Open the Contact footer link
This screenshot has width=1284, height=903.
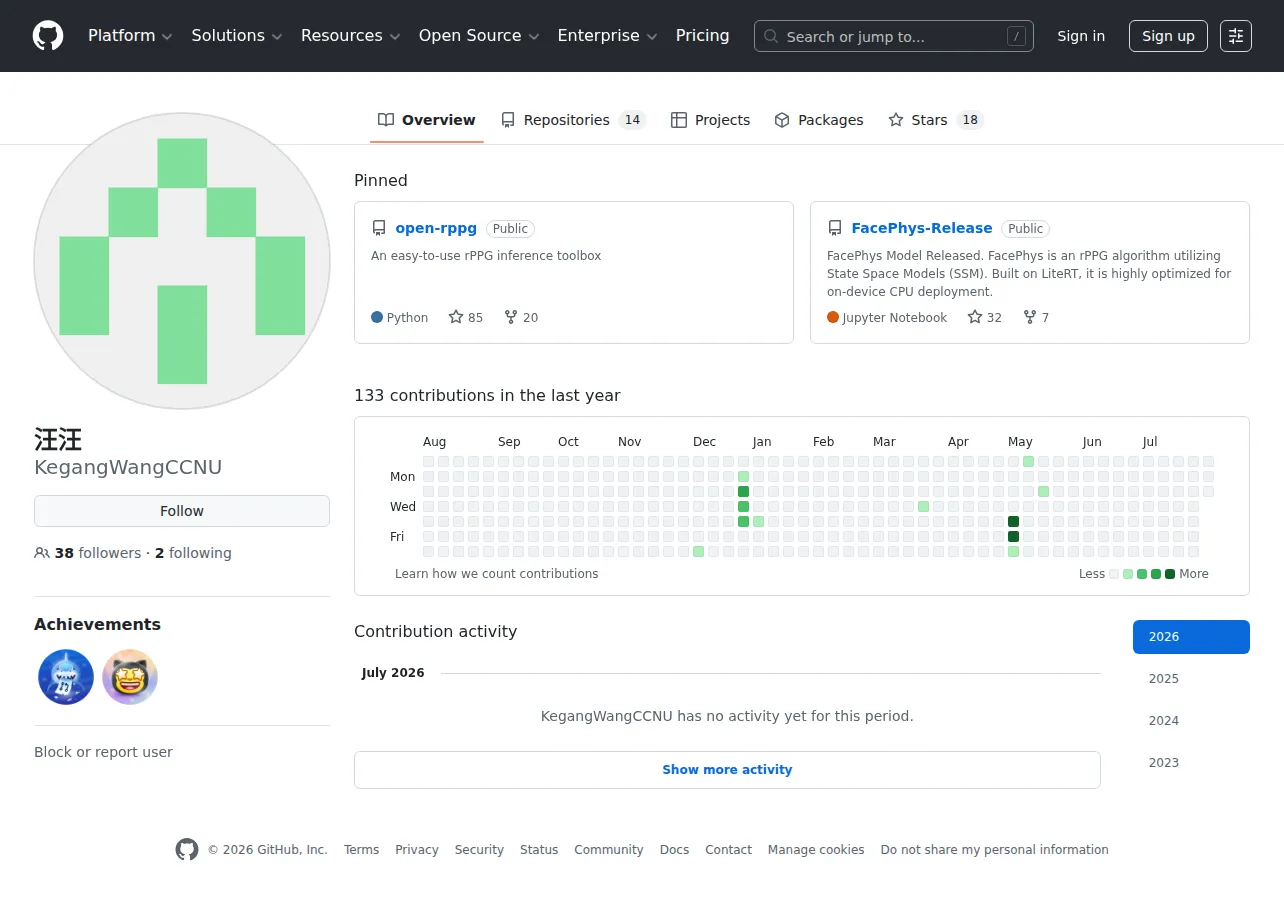(728, 850)
